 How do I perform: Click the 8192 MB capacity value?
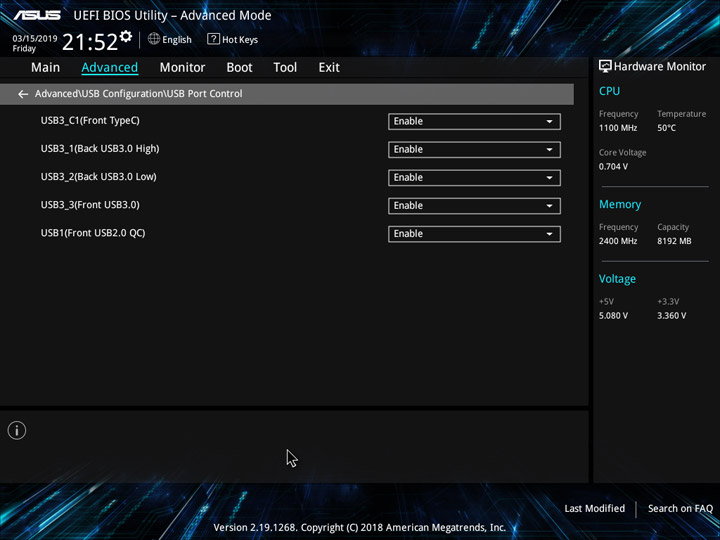(674, 241)
